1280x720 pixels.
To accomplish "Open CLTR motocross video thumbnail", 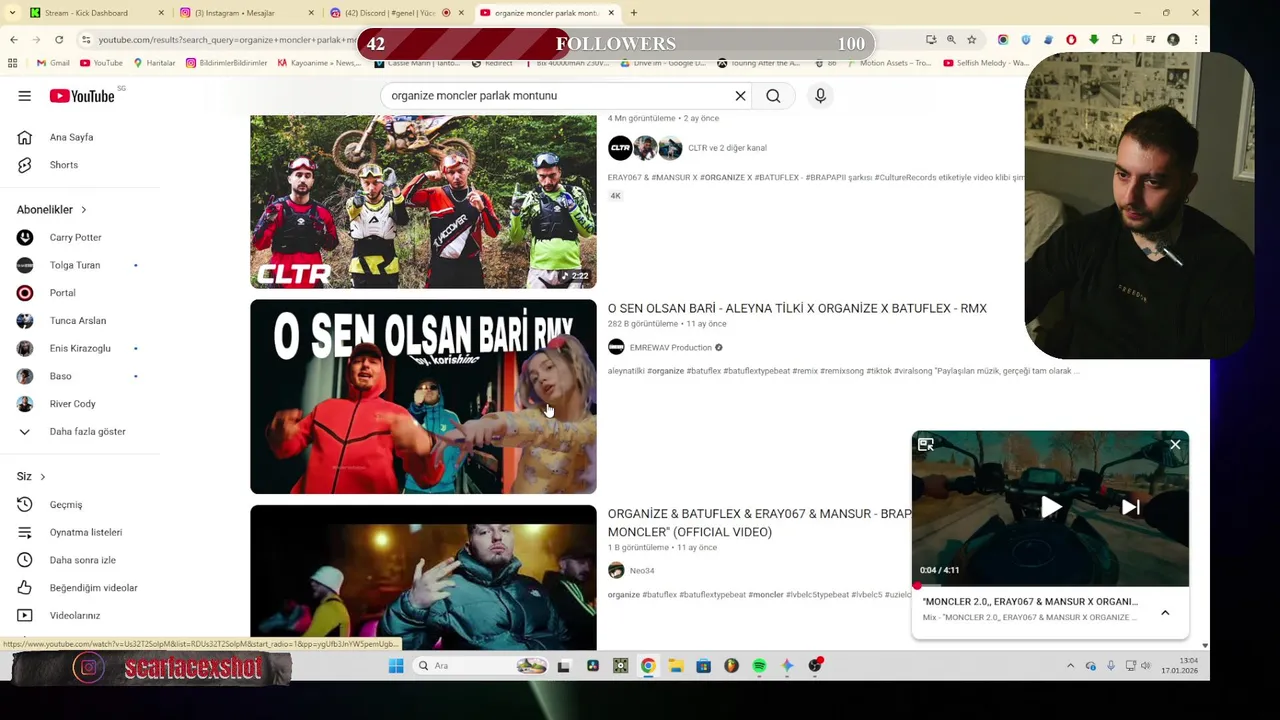I will [423, 202].
